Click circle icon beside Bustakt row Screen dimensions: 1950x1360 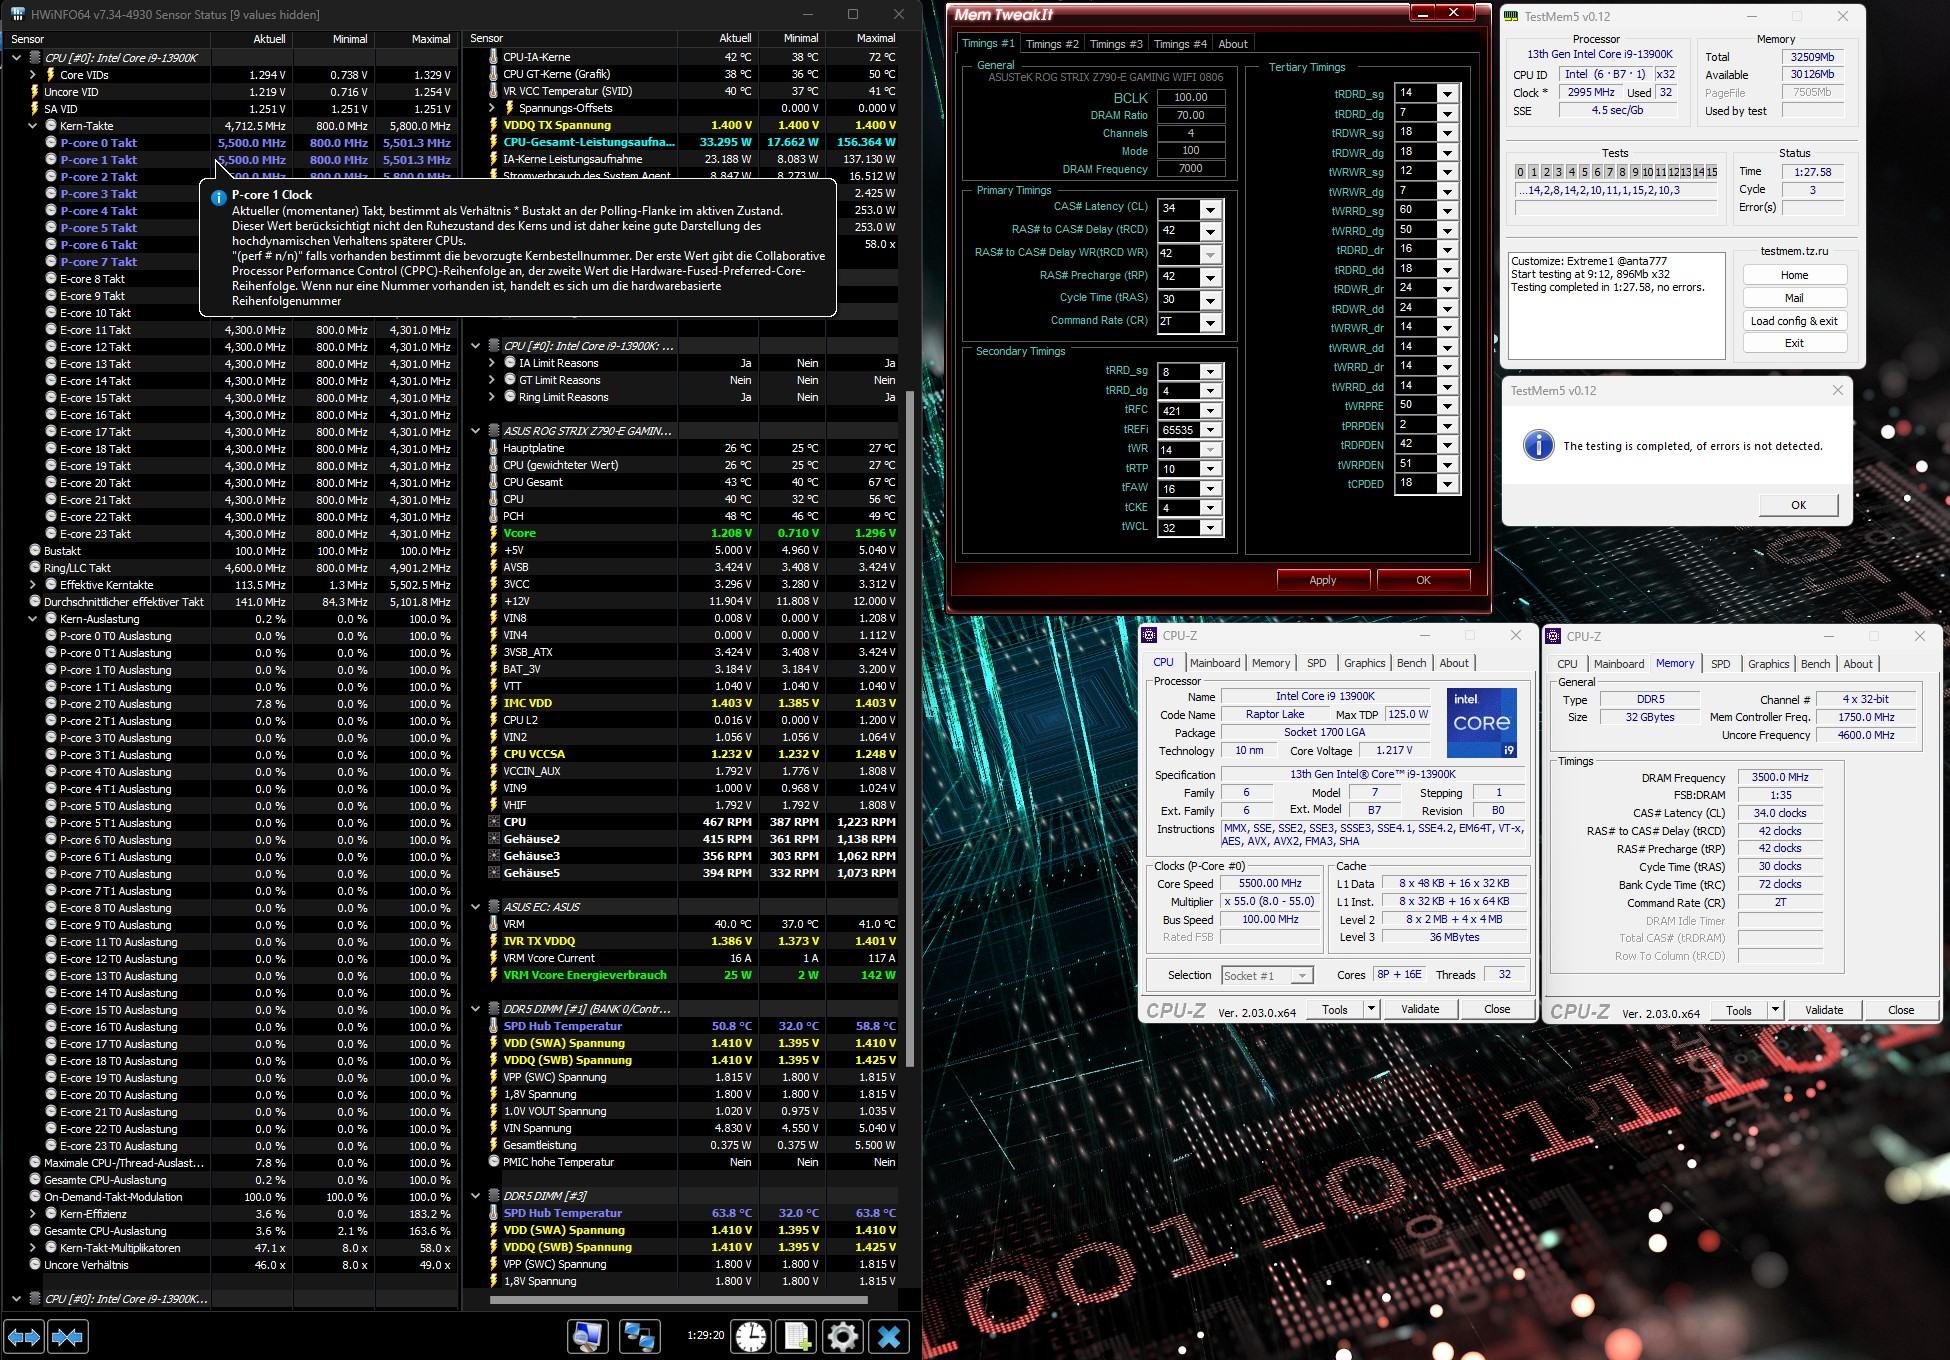coord(35,550)
